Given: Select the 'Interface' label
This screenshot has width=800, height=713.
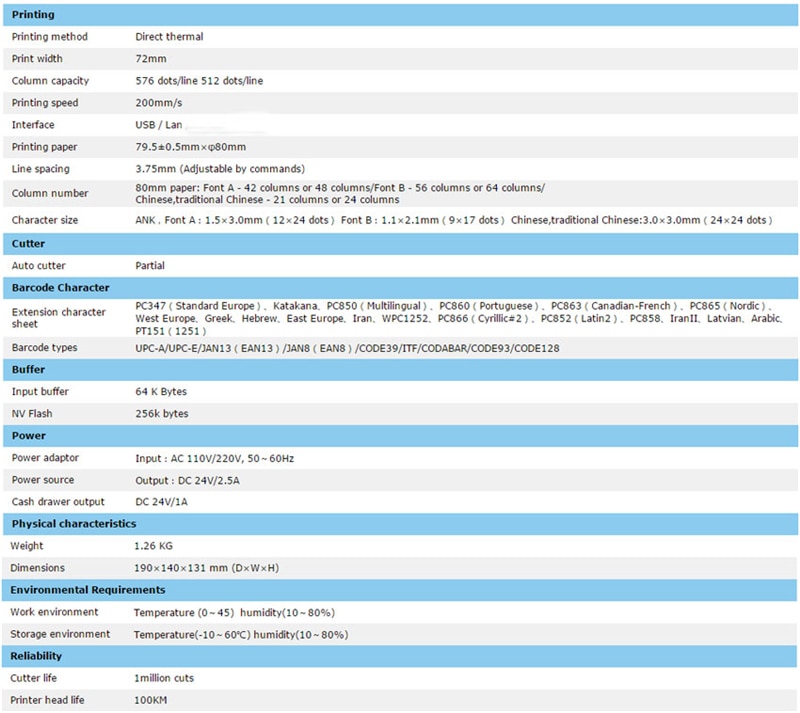Looking at the screenshot, I should tap(33, 125).
